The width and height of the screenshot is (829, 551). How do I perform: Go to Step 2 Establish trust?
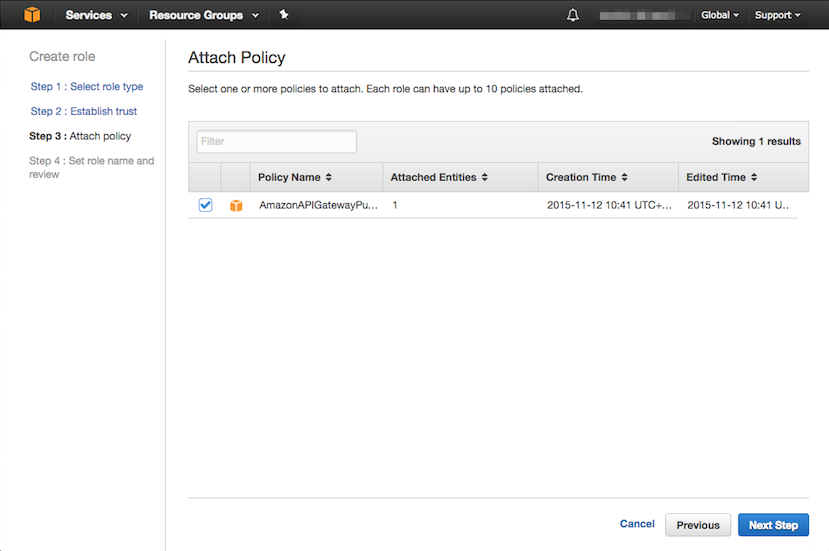[83, 111]
